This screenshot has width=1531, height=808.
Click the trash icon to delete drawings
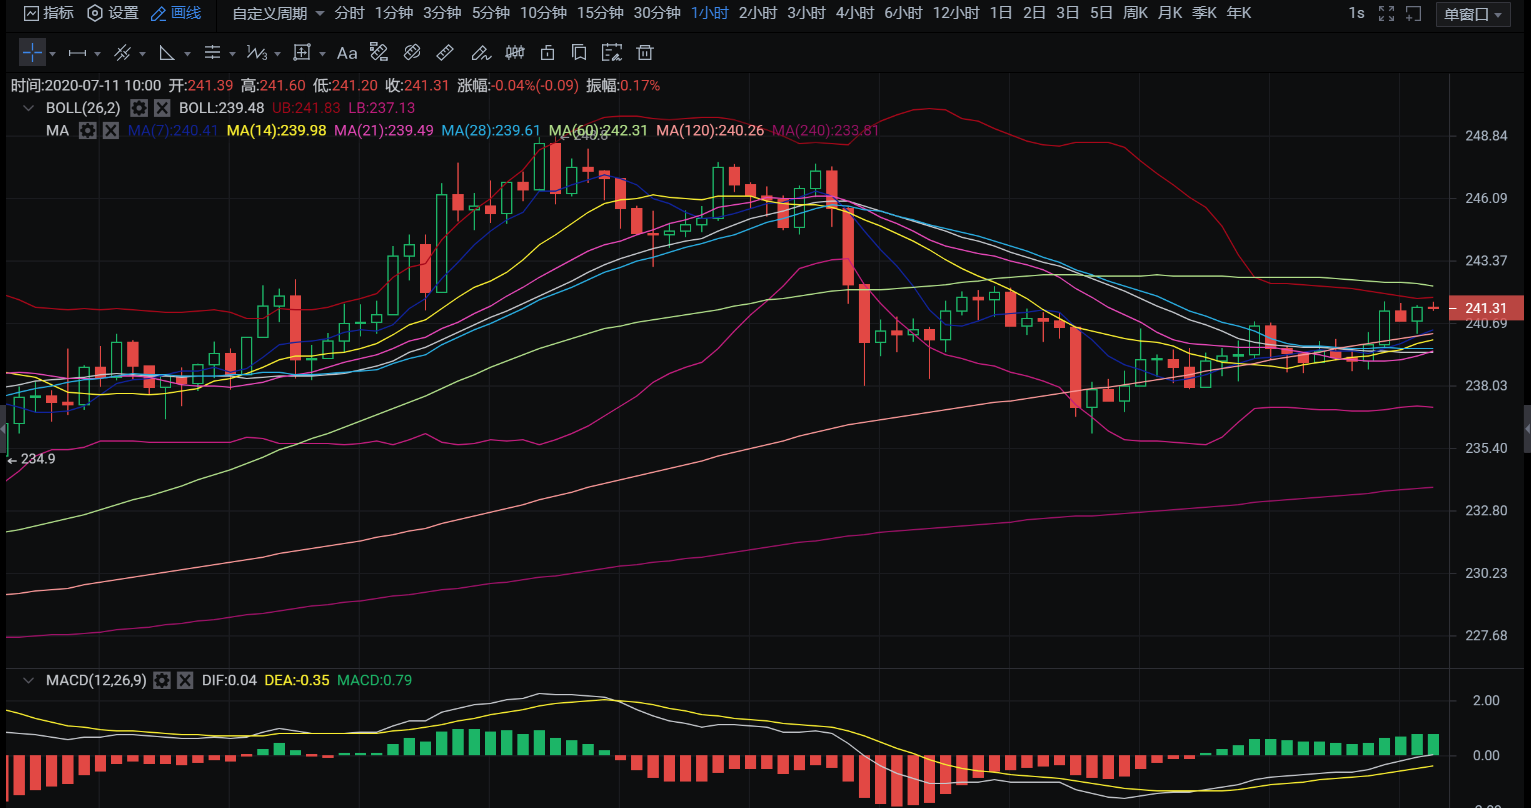pyautogui.click(x=646, y=53)
